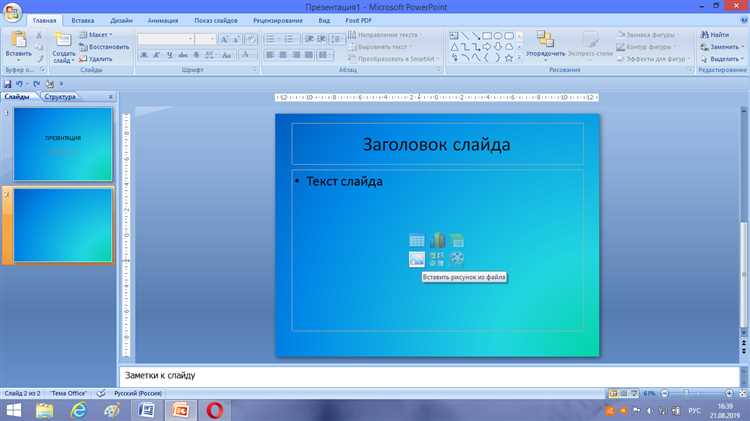Click the Упорядочить arrange button
This screenshot has width=750, height=421.
[545, 43]
